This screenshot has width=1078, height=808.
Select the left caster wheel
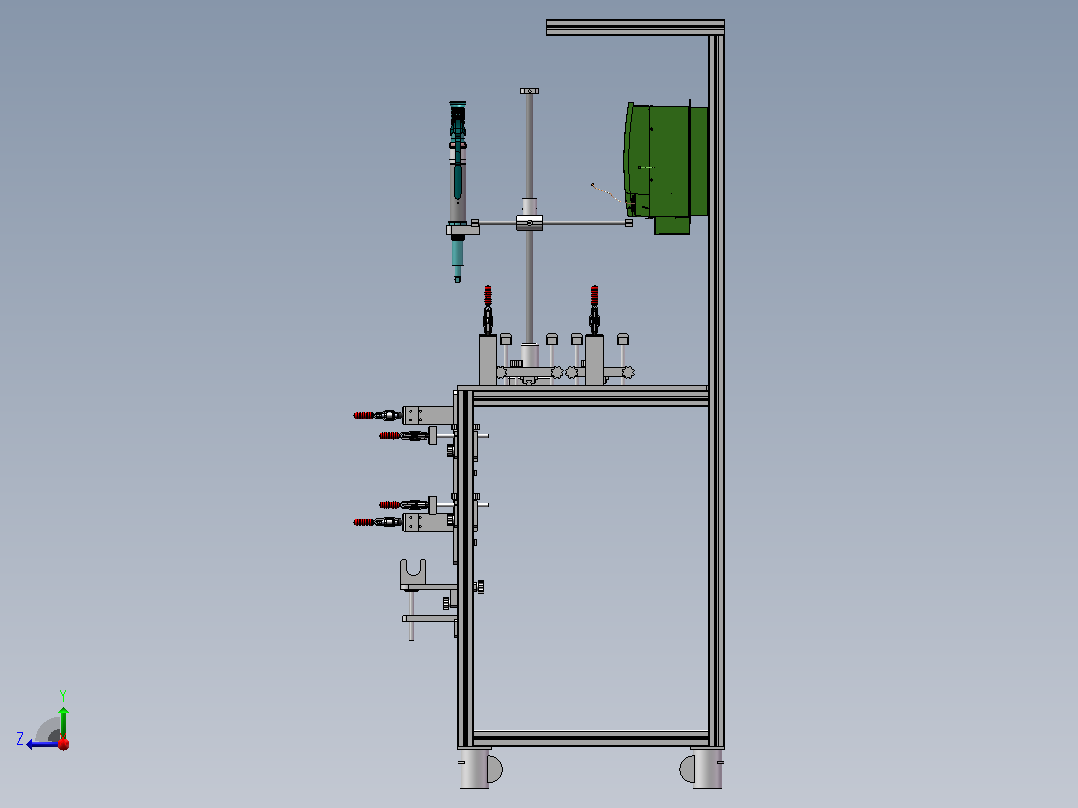(481, 769)
